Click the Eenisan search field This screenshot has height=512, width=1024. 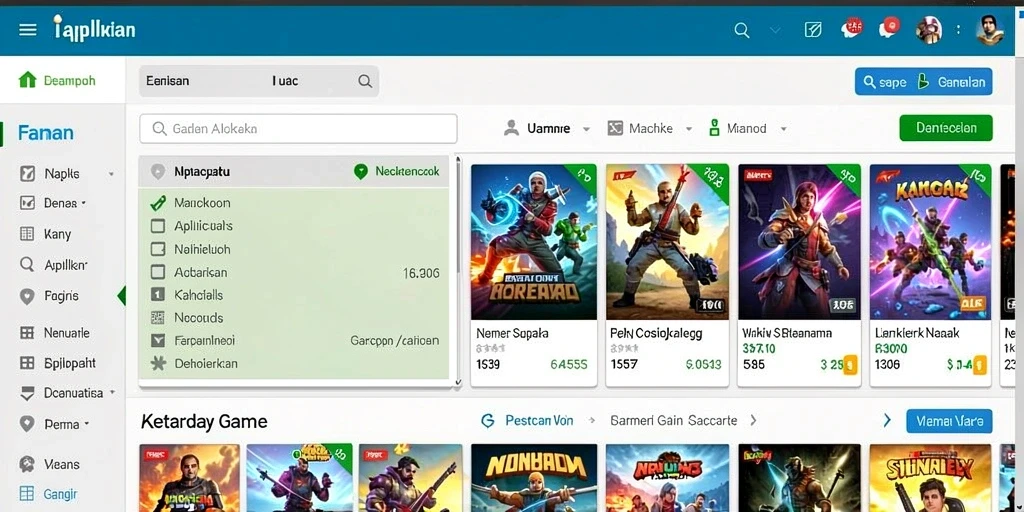tap(259, 81)
